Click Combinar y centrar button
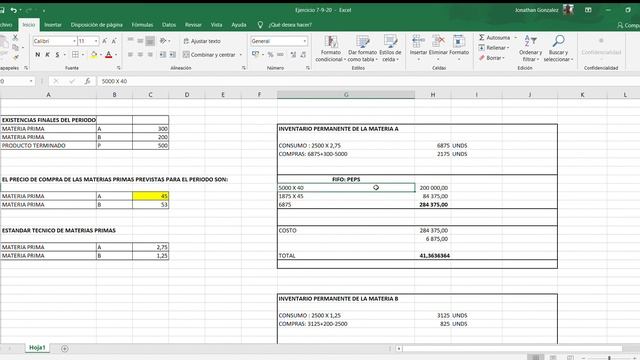Image resolution: width=640 pixels, height=360 pixels. [x=209, y=55]
